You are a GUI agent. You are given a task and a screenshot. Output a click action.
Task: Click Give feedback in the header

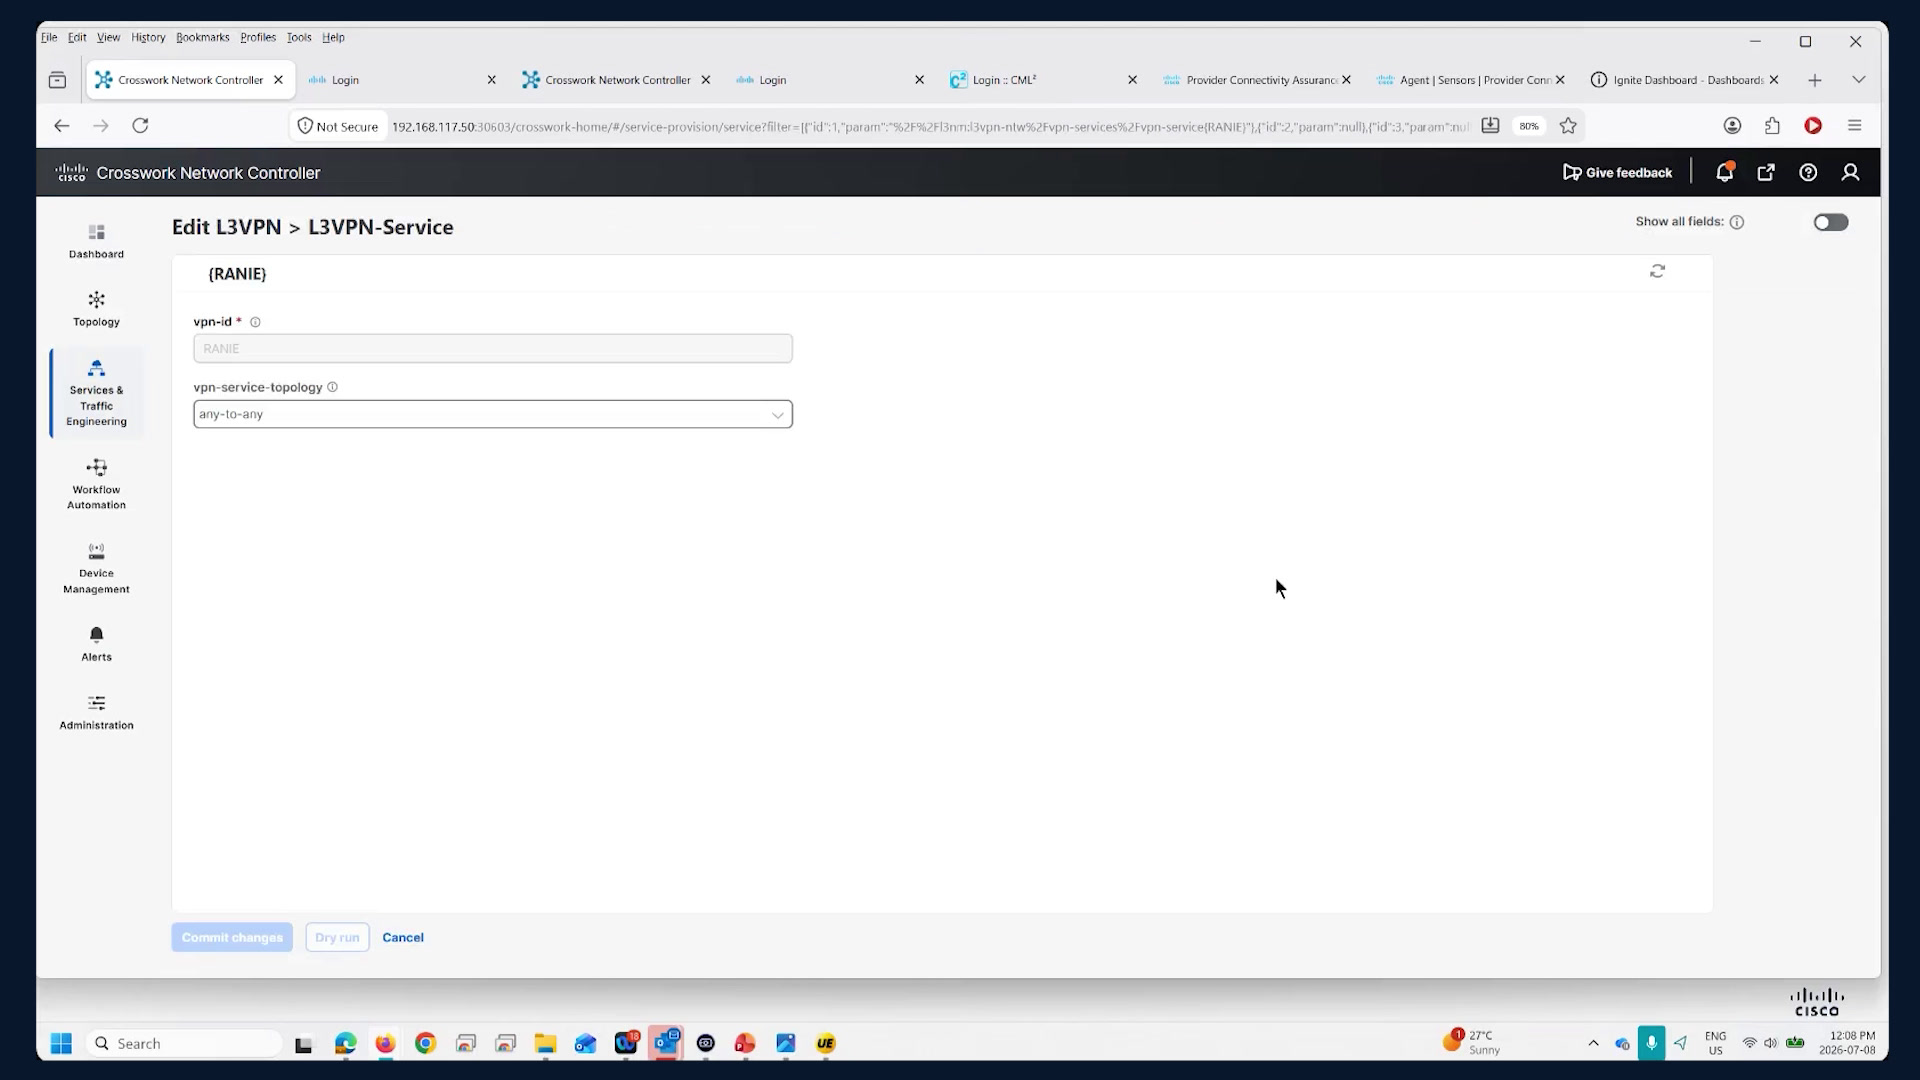click(x=1617, y=172)
